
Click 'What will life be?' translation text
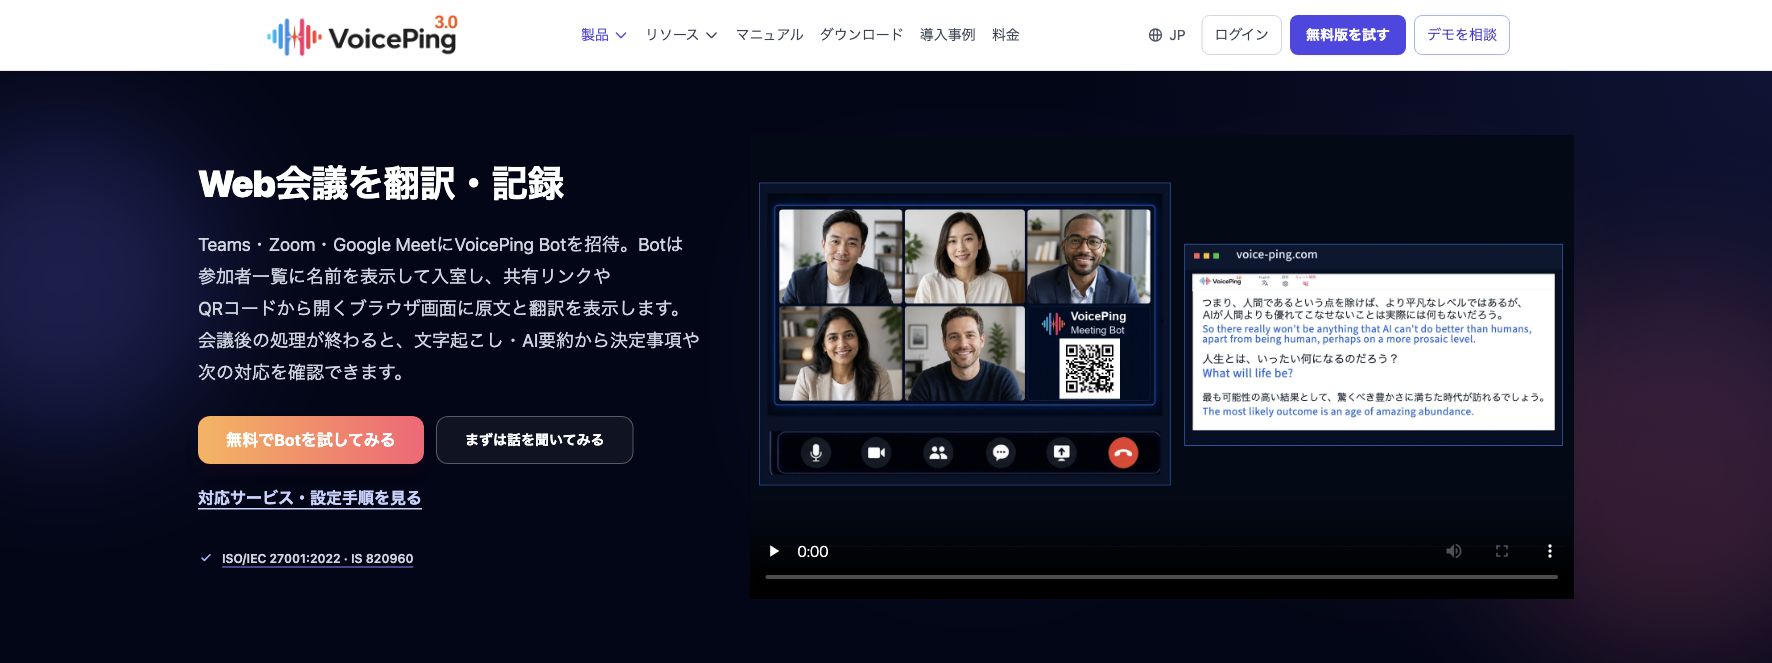tap(1247, 374)
